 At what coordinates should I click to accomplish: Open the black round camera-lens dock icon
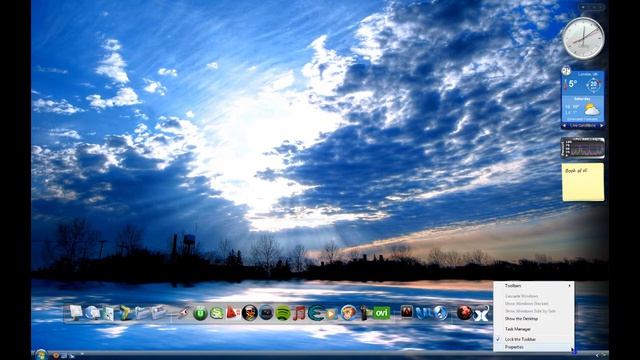(266, 313)
